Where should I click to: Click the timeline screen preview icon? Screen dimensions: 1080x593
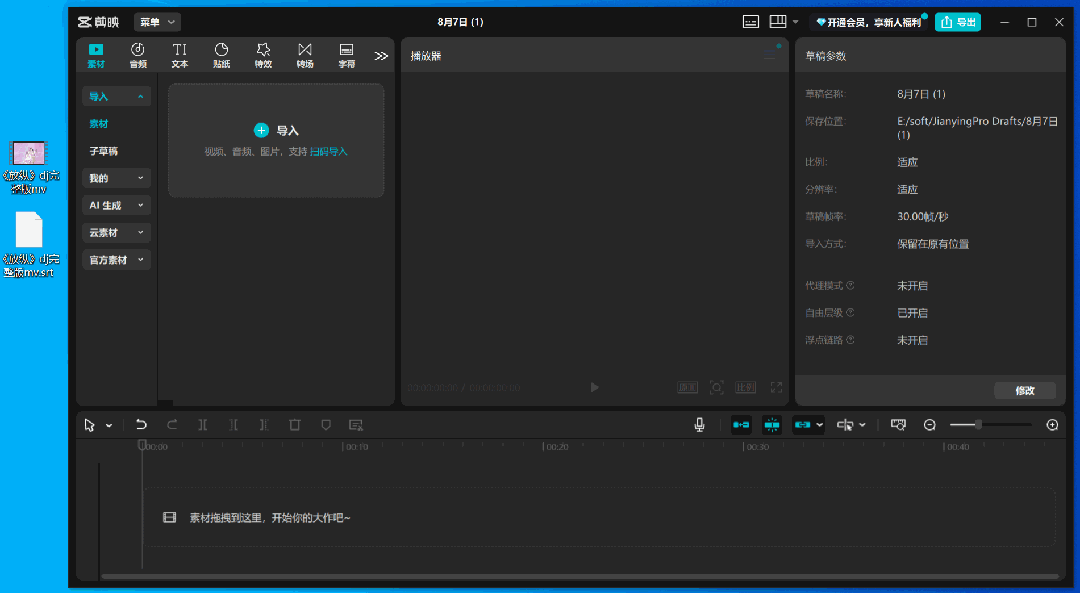pos(898,425)
